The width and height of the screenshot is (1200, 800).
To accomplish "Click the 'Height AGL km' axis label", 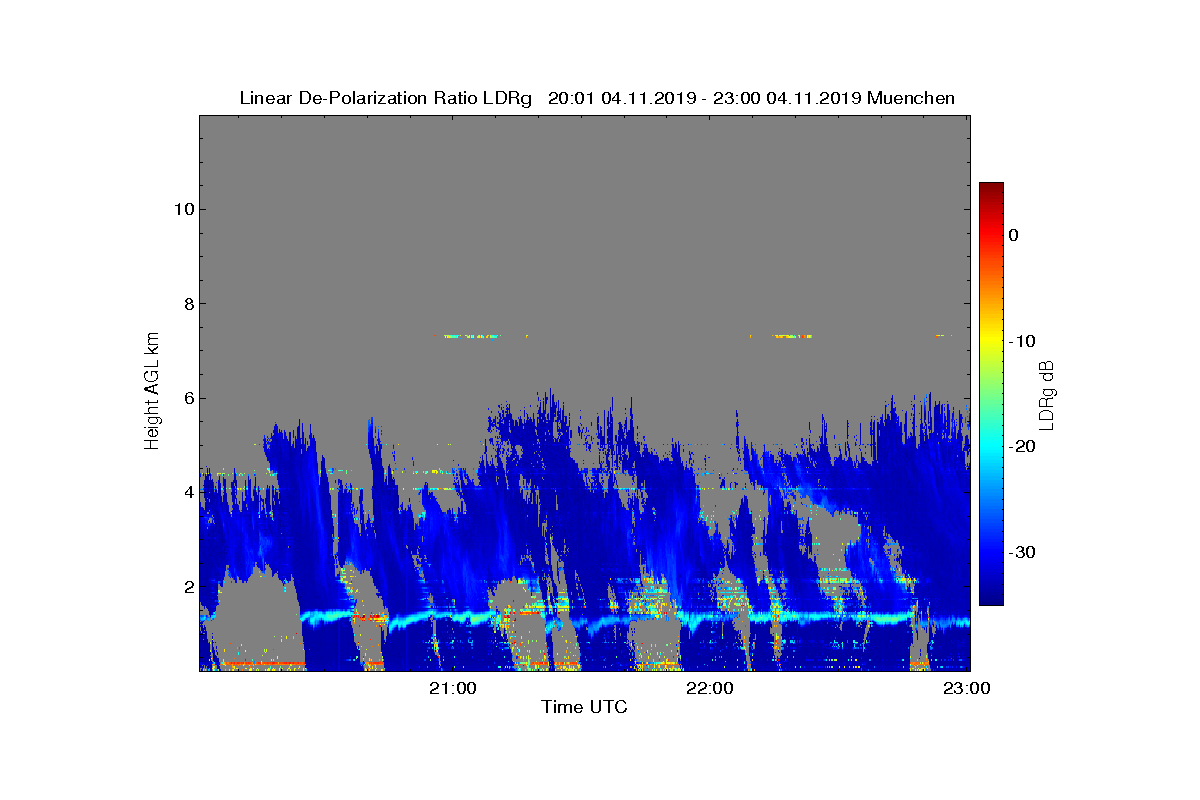I will coord(152,393).
